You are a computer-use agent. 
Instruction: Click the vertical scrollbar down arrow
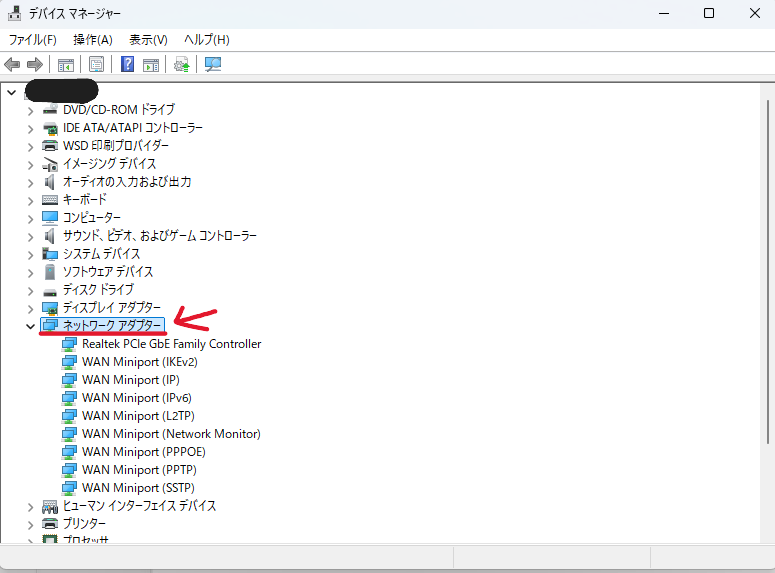[767, 536]
